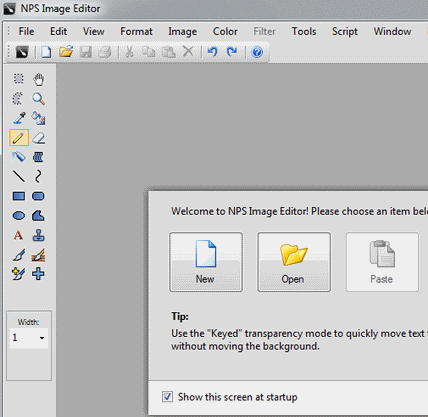Viewport: 428px width, 417px height.
Task: Select the Ellipse shape tool
Action: tap(19, 216)
